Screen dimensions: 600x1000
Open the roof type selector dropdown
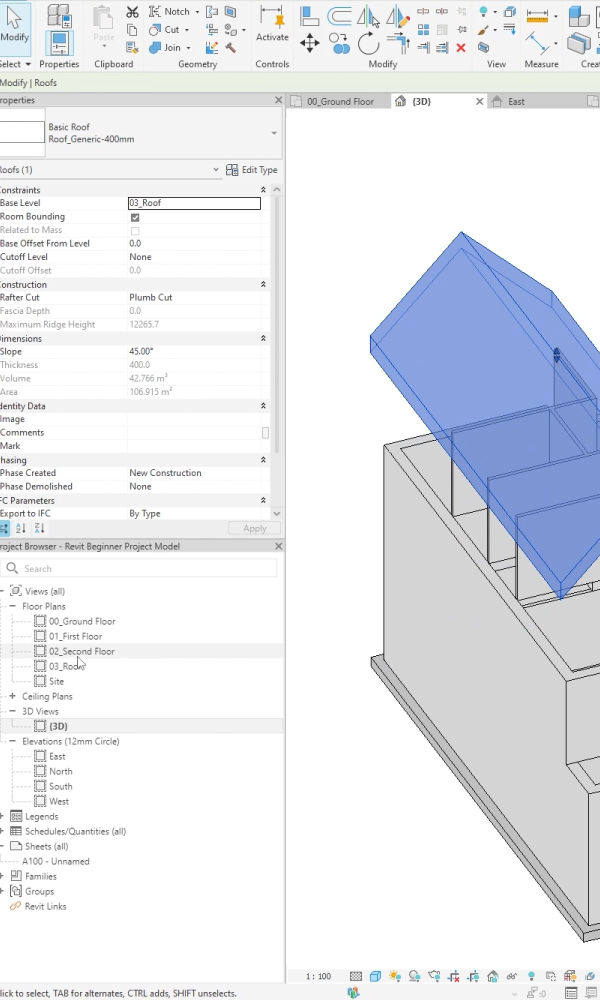(x=273, y=133)
